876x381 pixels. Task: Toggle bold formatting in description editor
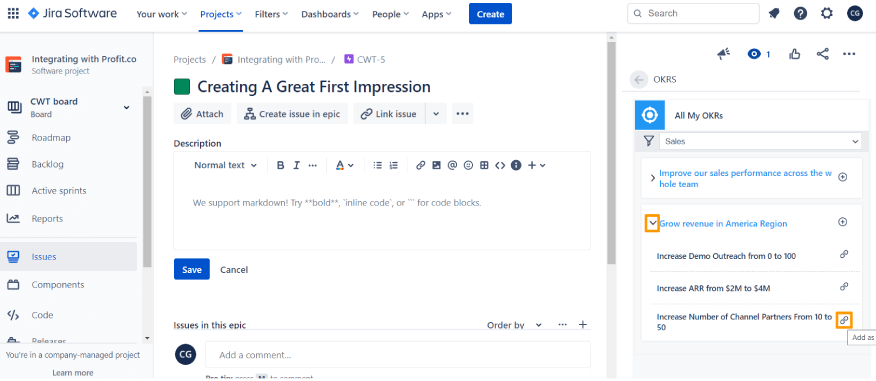pyautogui.click(x=280, y=165)
